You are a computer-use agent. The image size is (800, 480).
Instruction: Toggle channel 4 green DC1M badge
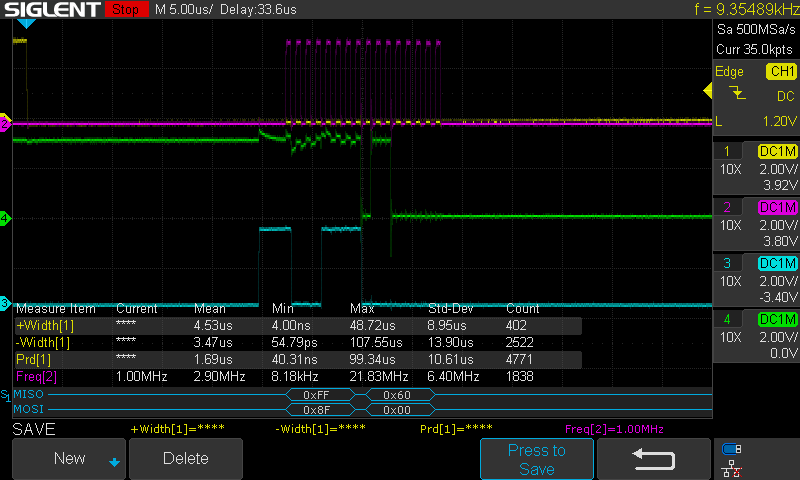pyautogui.click(x=778, y=320)
